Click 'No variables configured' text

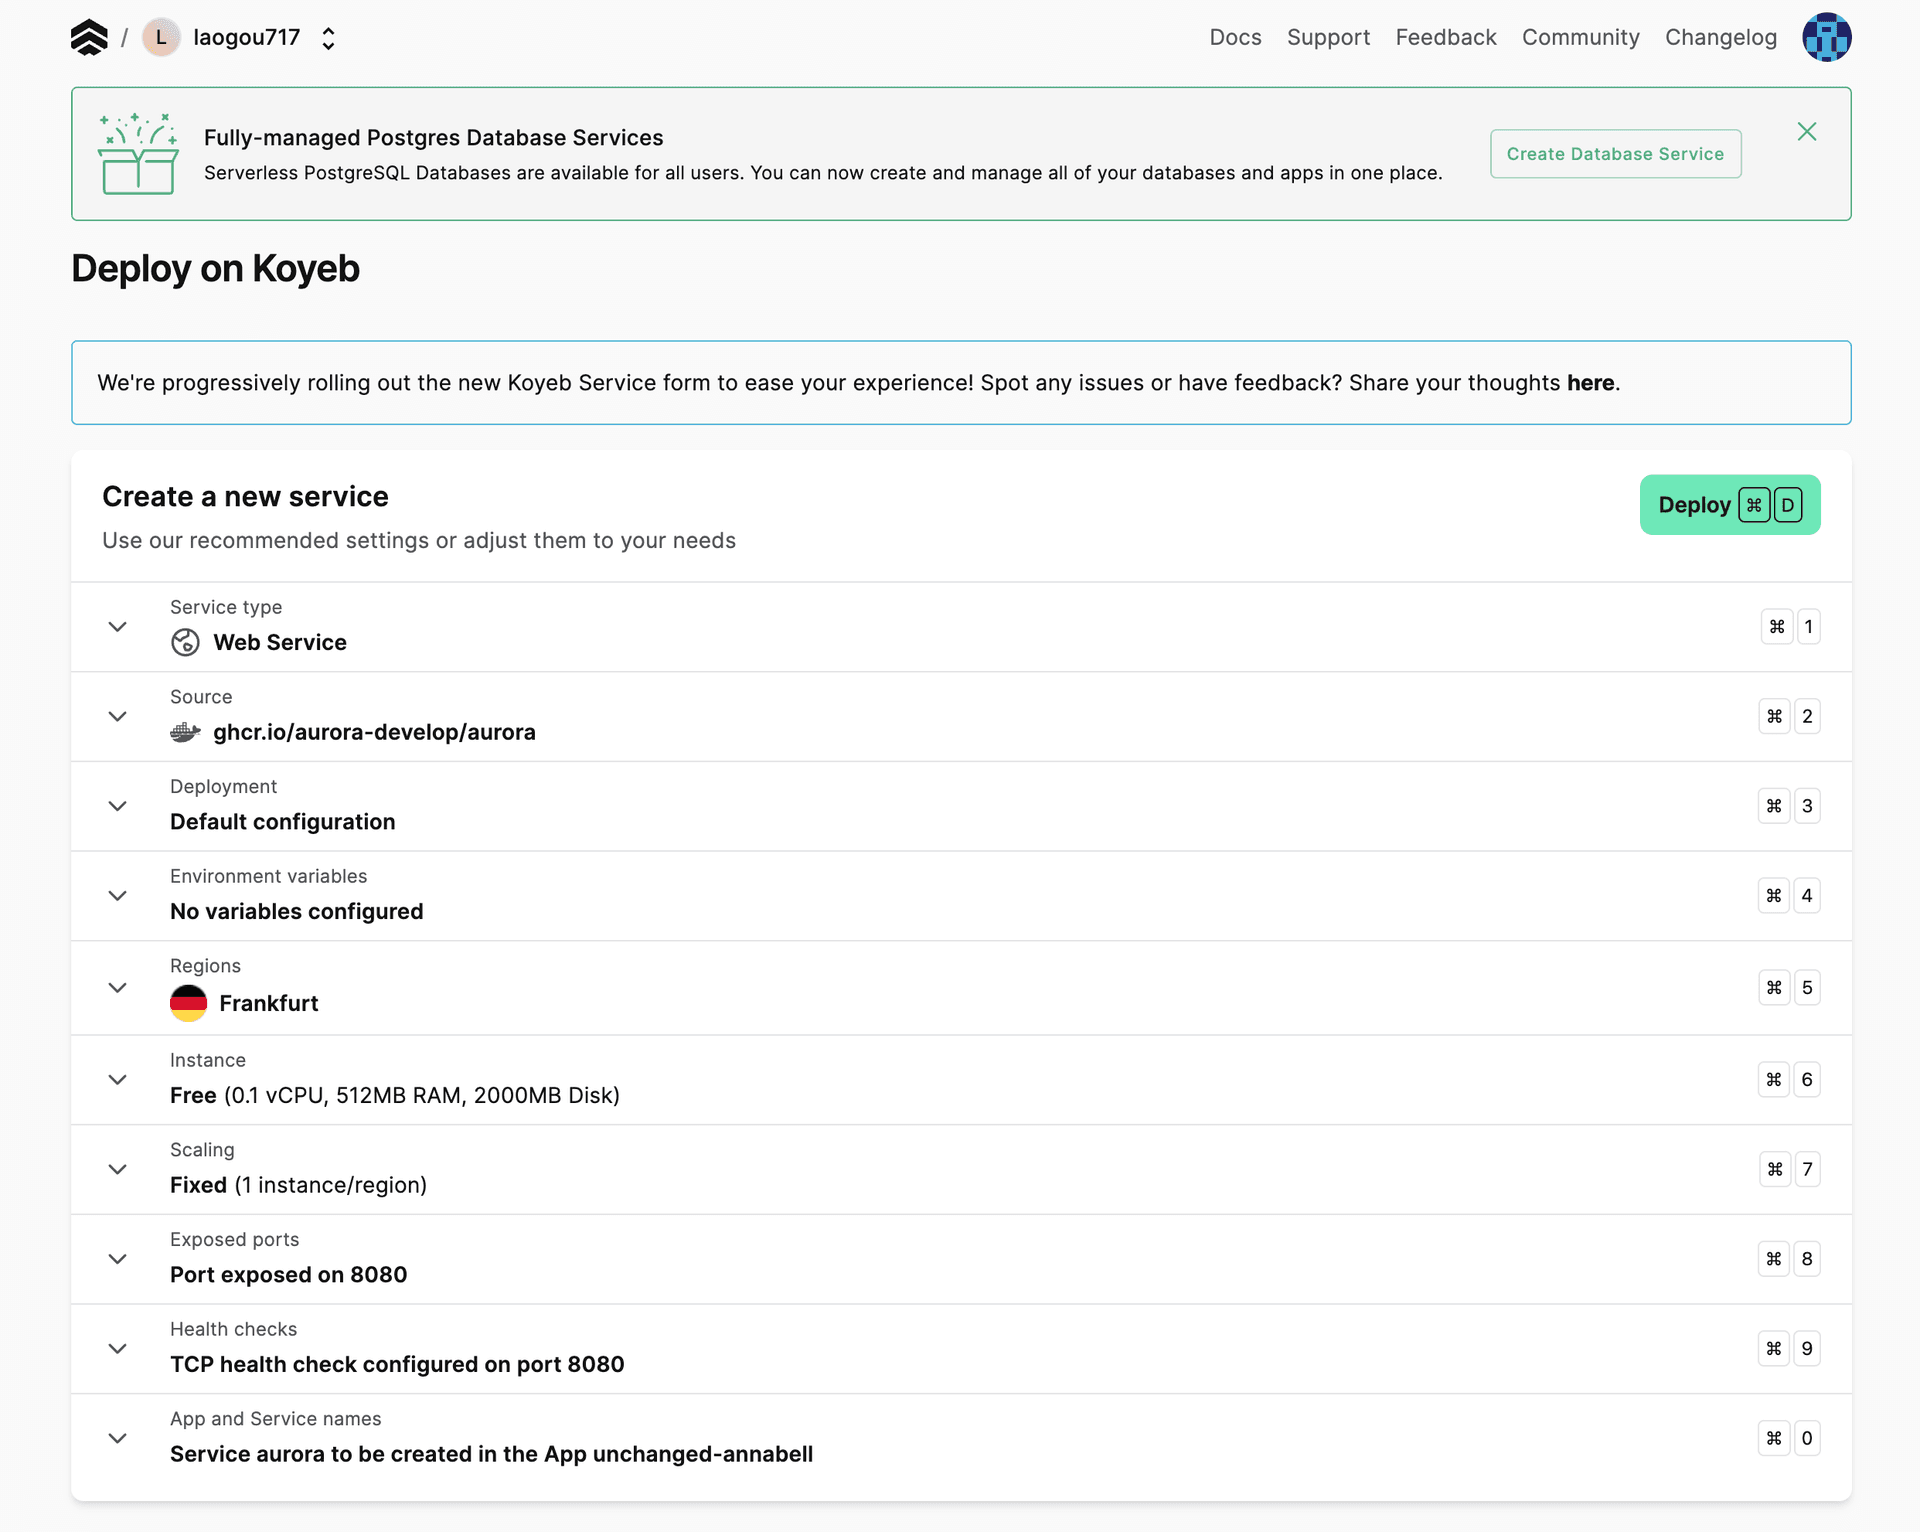pyautogui.click(x=297, y=912)
